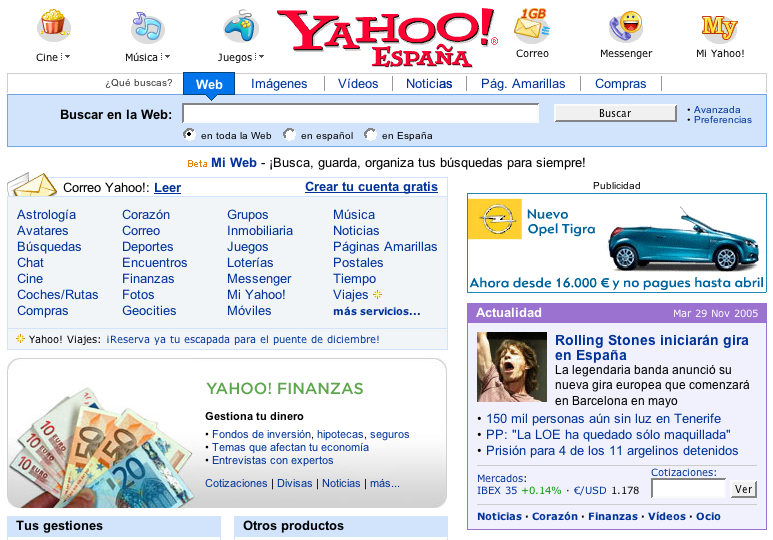The width and height of the screenshot is (773, 540).
Task: Switch to the Imágenes search tab
Action: (279, 84)
